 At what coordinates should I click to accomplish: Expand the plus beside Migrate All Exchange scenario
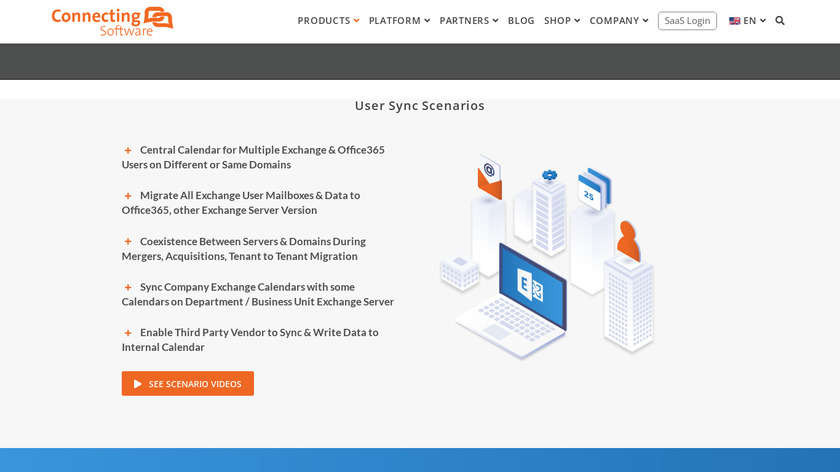[128, 196]
